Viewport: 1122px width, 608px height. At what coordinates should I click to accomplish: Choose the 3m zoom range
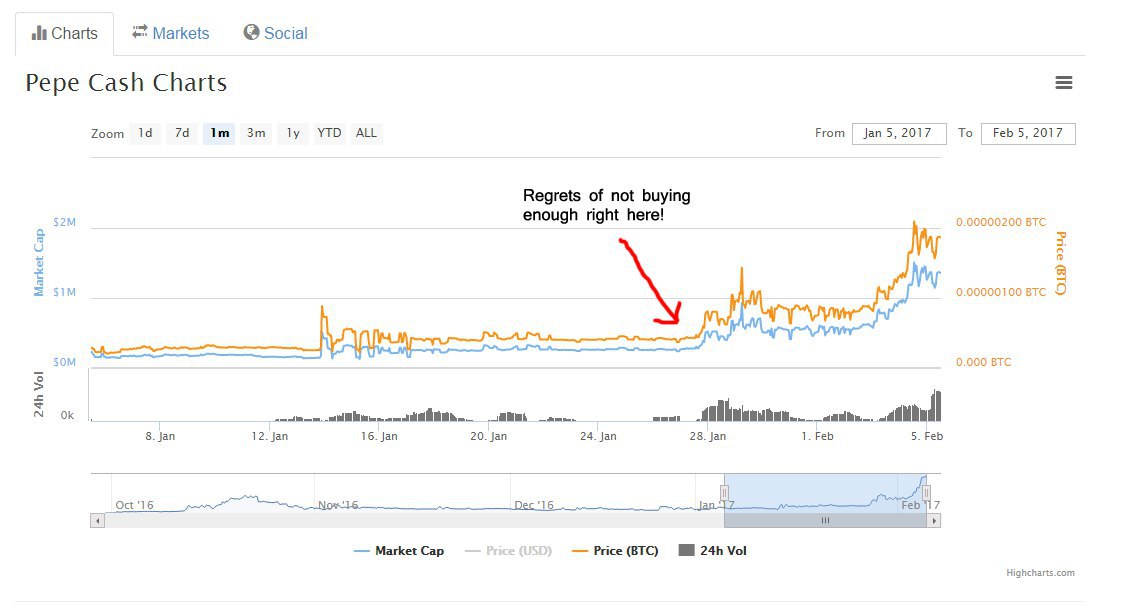256,133
